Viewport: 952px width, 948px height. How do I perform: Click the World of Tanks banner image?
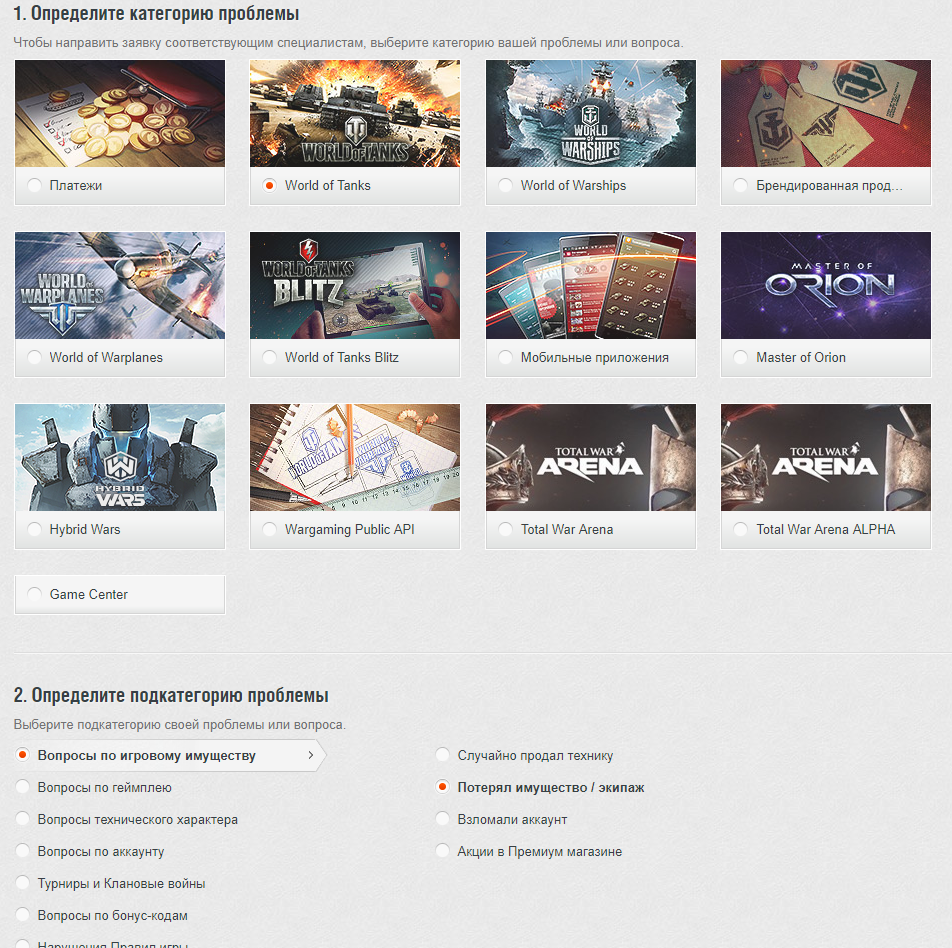(355, 114)
